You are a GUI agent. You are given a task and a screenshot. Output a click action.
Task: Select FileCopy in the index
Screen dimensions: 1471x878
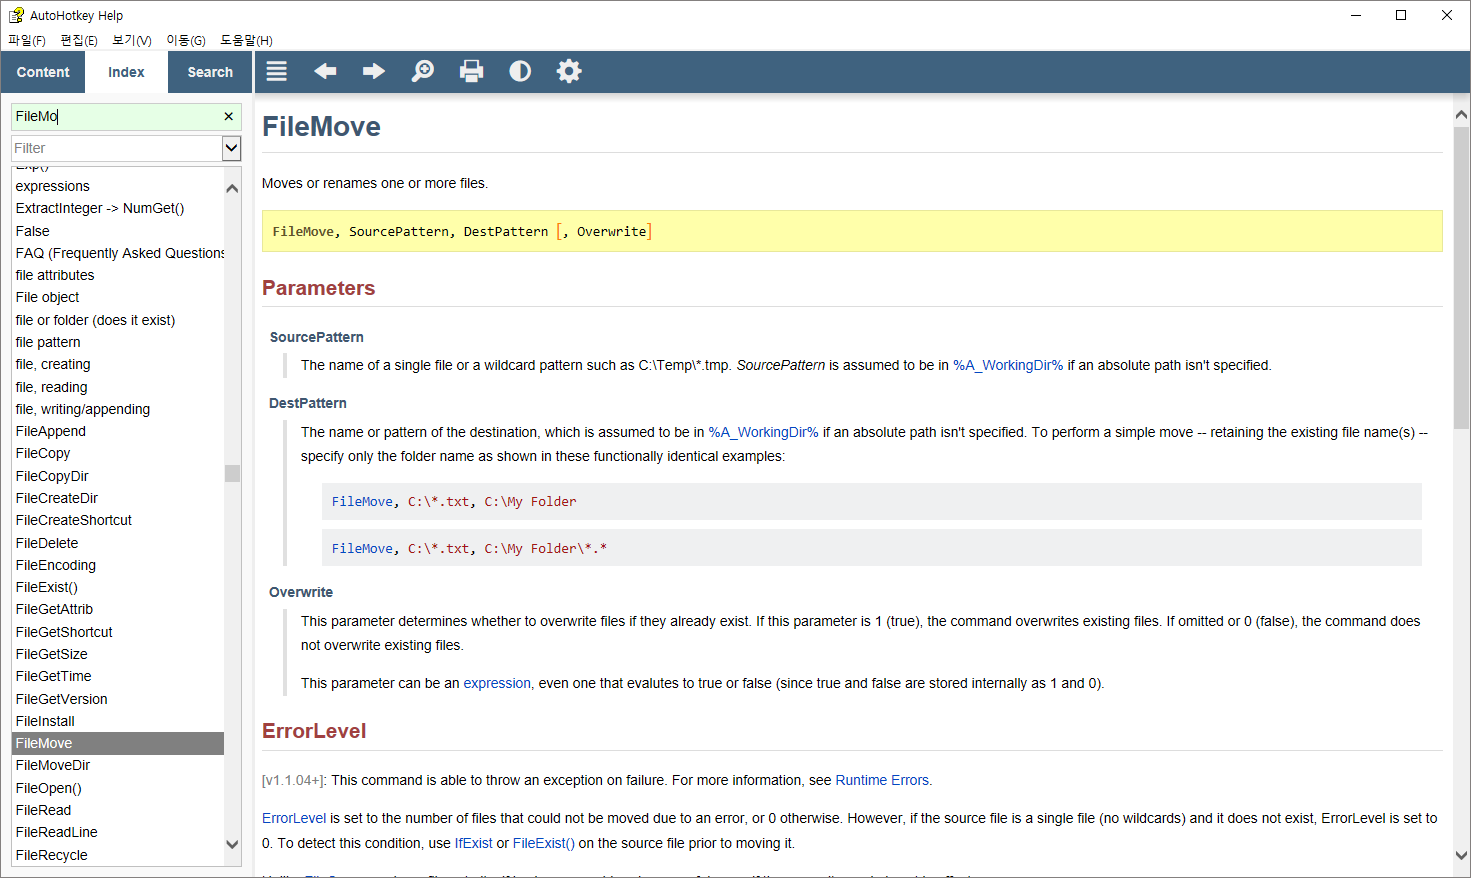coord(118,453)
